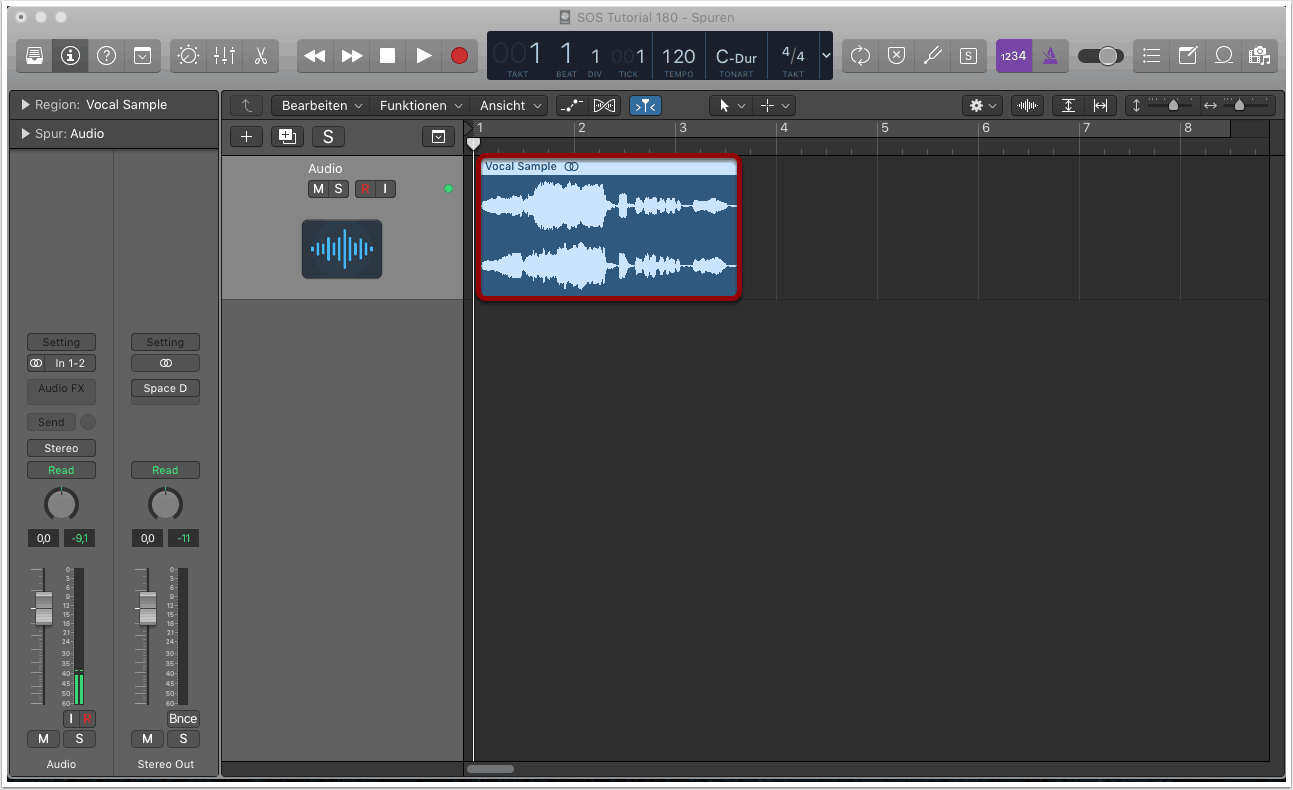Open the Library panel icon

coord(33,56)
